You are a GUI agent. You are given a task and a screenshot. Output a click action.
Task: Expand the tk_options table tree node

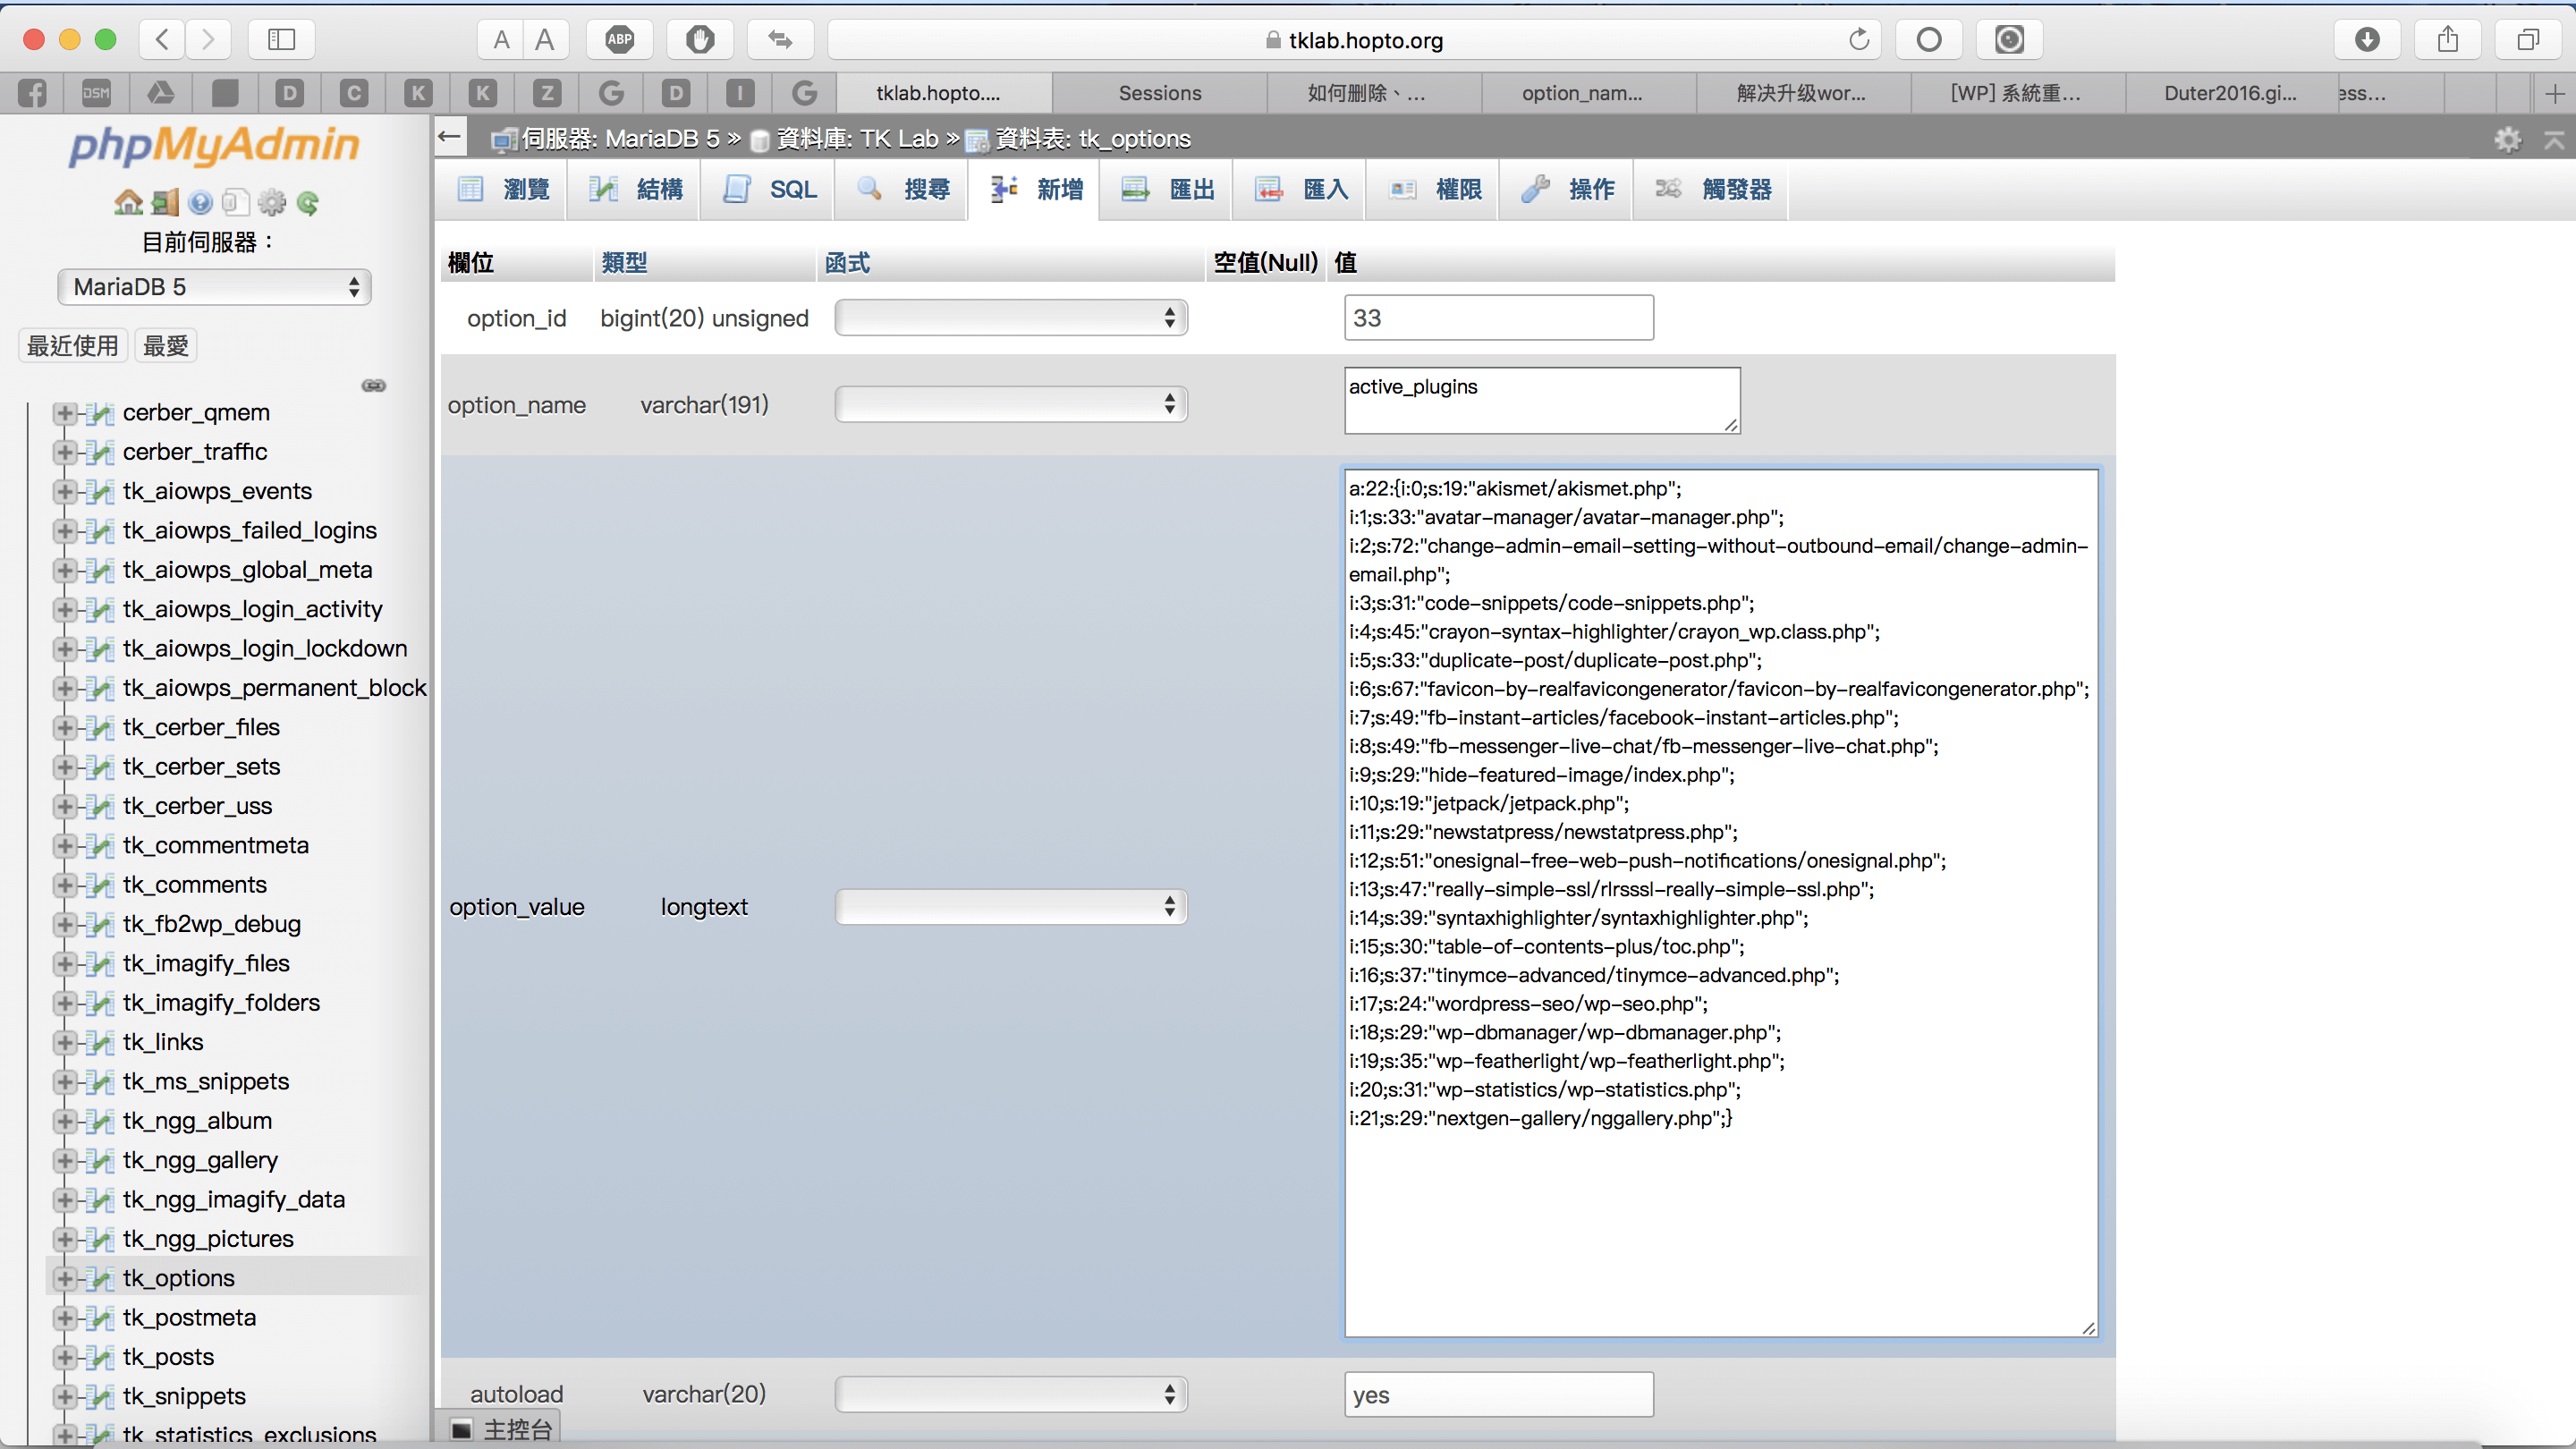pos(65,1278)
